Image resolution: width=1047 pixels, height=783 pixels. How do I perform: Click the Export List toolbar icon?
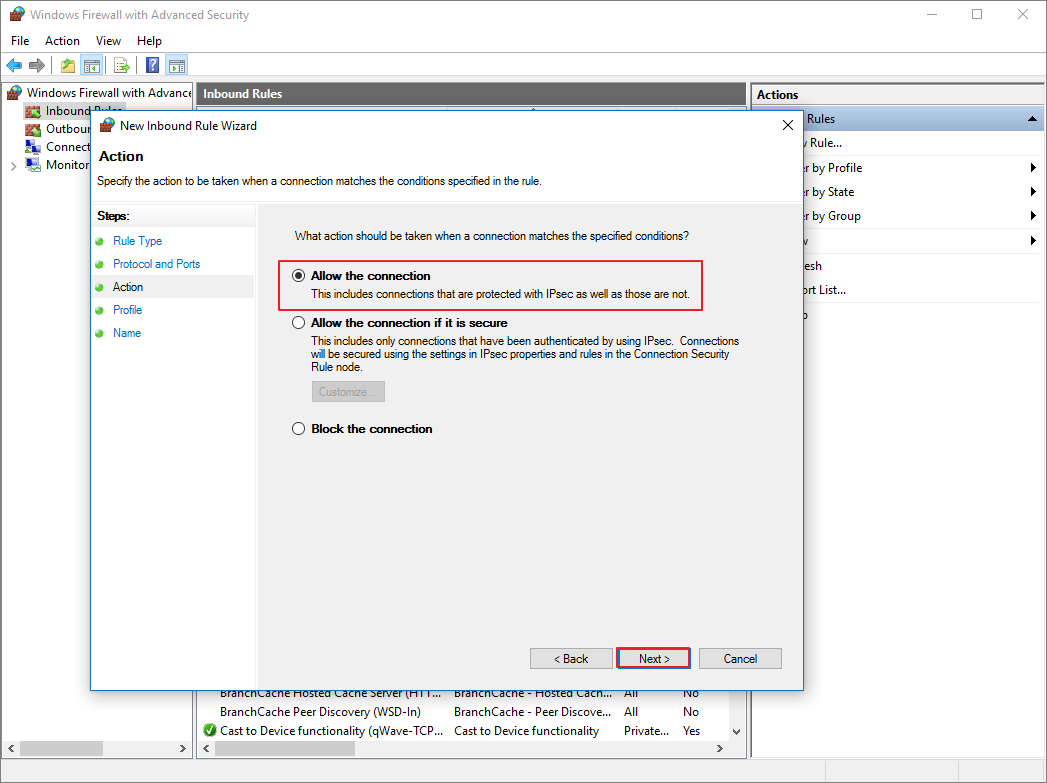tap(122, 65)
